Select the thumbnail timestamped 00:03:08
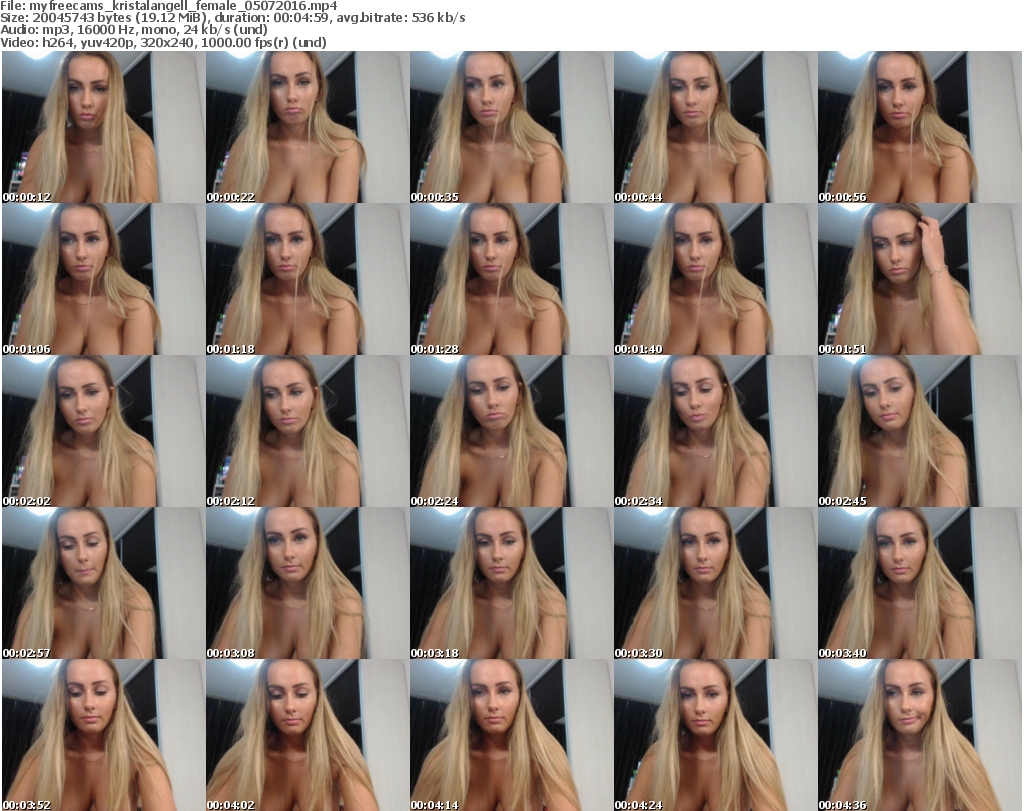1024x811 pixels. click(x=308, y=583)
